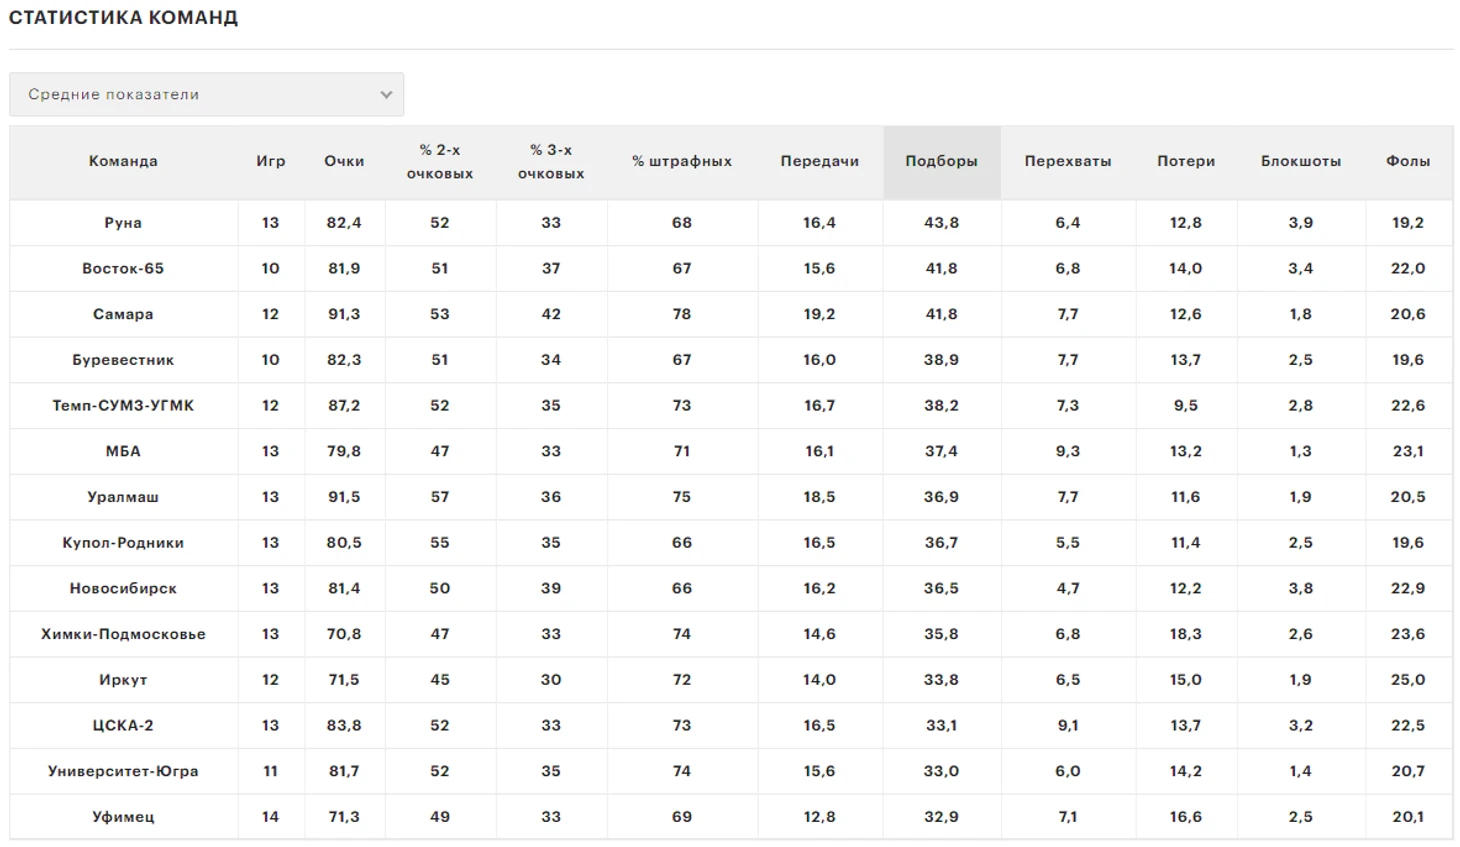Click the highlighted 'Подборы' column header
Viewport: 1460px width, 847px height.
(942, 161)
